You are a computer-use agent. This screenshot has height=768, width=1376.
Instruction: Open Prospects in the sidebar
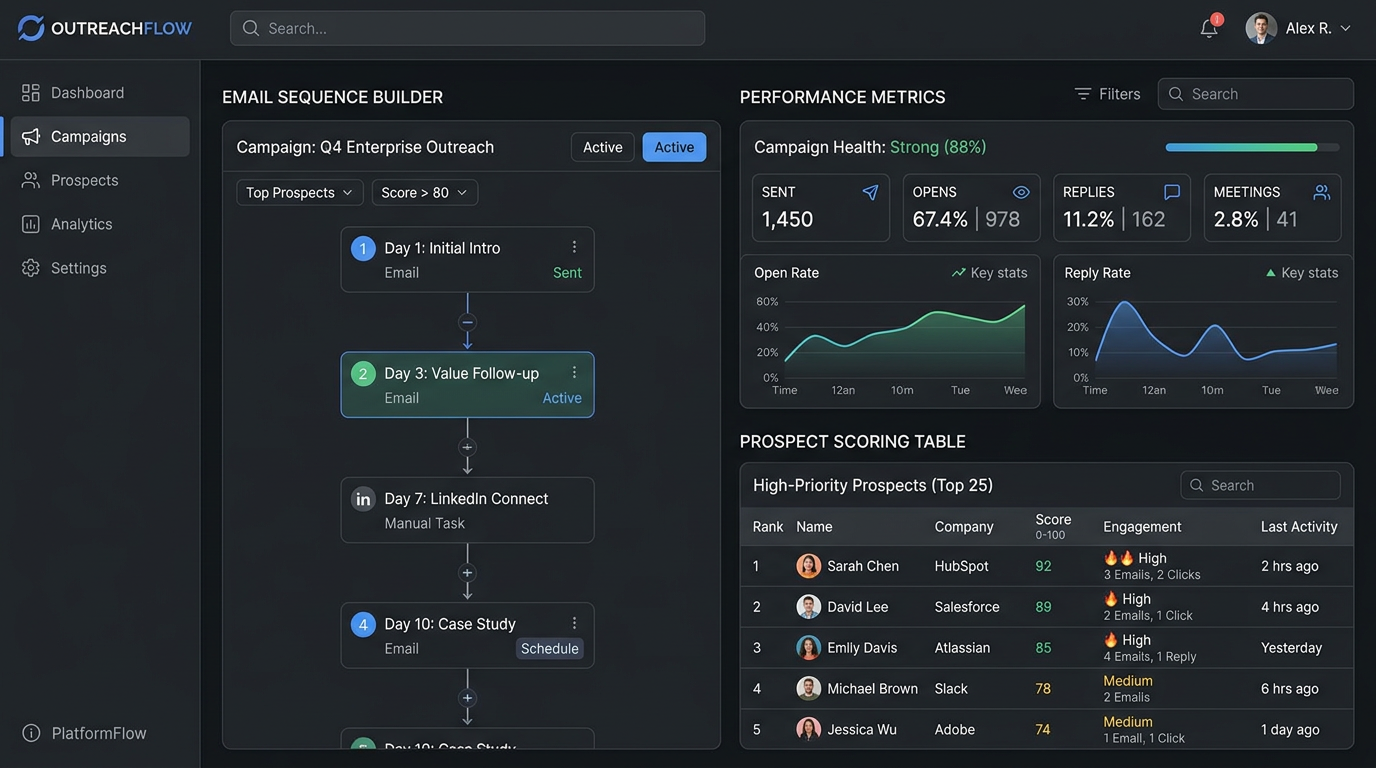(84, 180)
